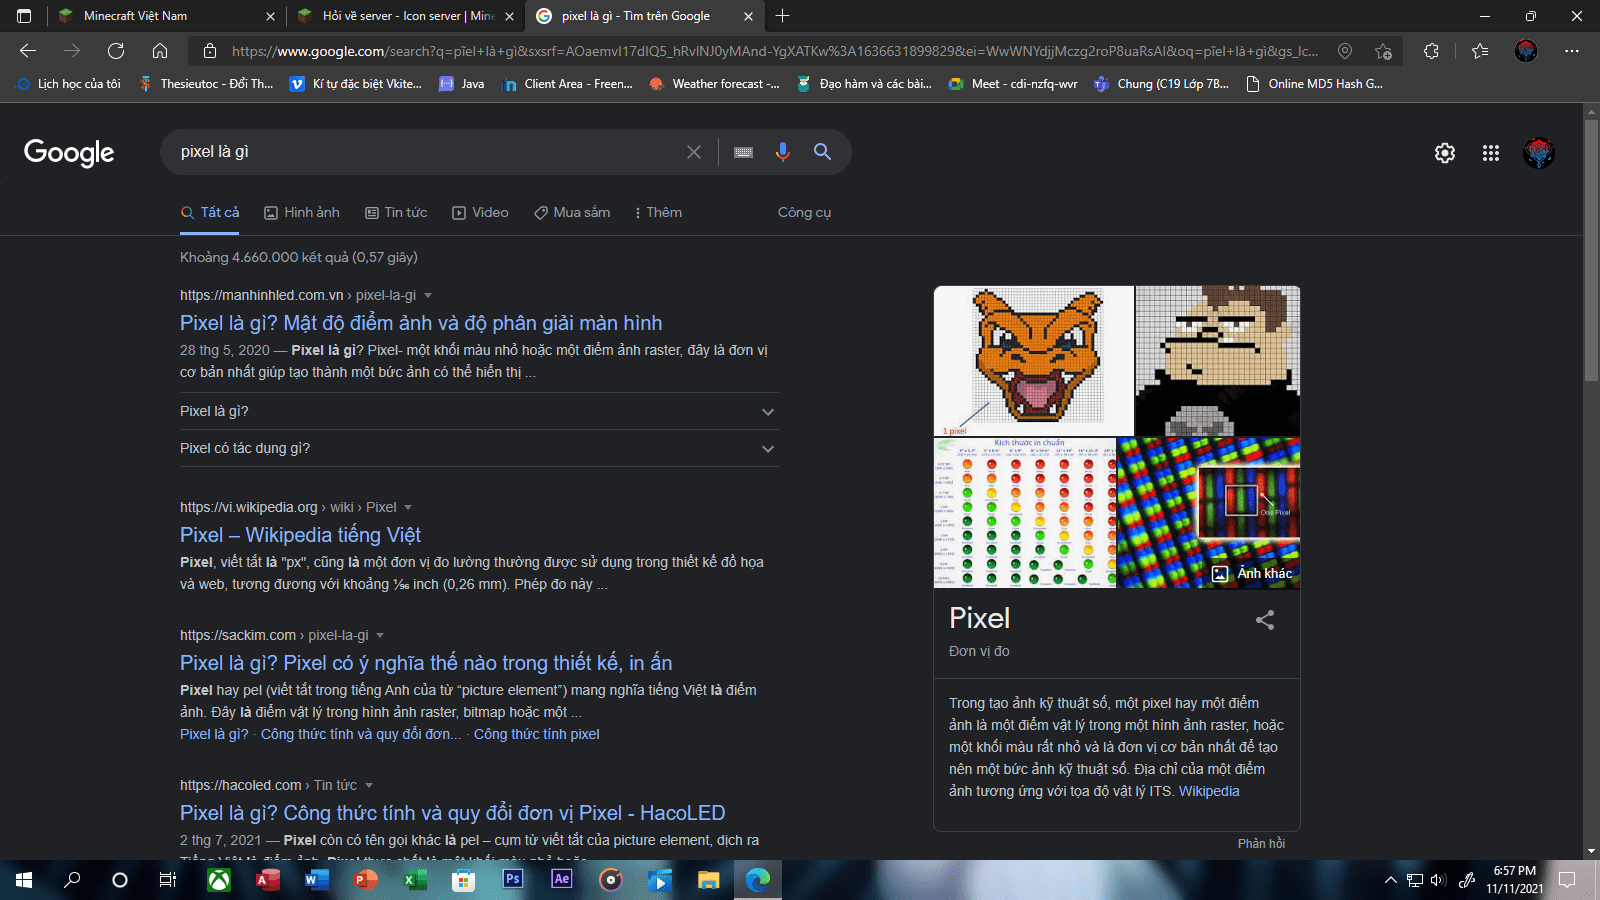
Task: Open dropdown arrow beside manhinhled.com.vn URL
Action: (x=428, y=296)
